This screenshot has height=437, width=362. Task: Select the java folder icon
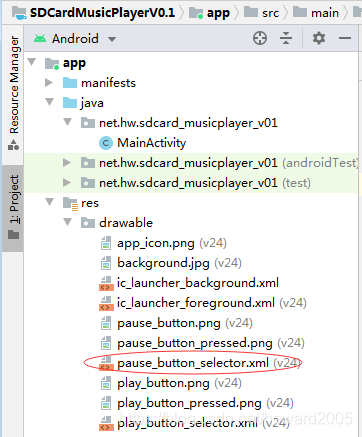point(70,103)
